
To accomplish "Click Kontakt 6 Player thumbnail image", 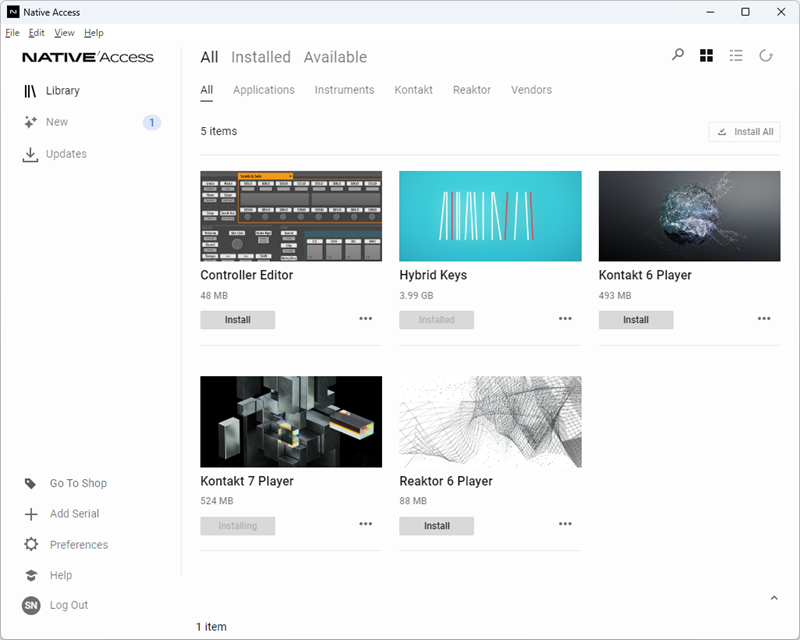I will pyautogui.click(x=689, y=216).
